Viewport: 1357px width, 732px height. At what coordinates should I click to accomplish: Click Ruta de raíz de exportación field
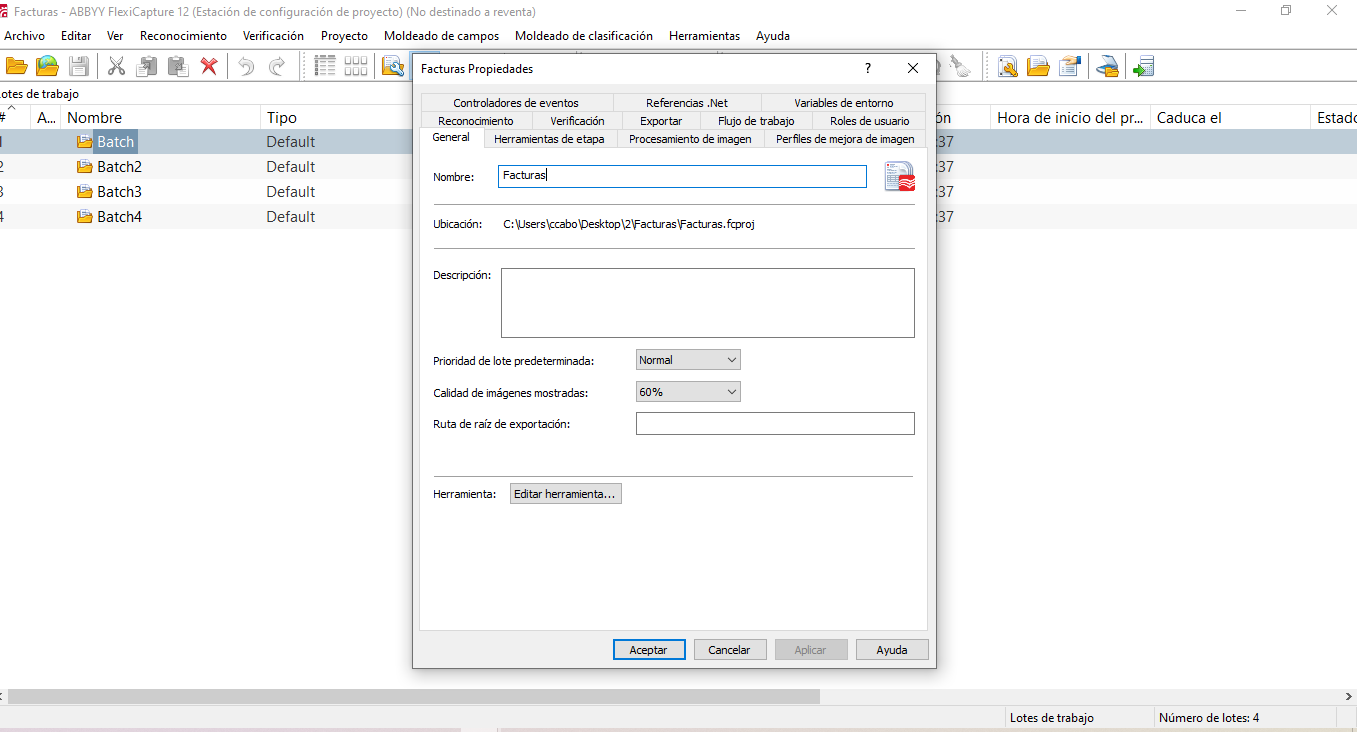775,424
